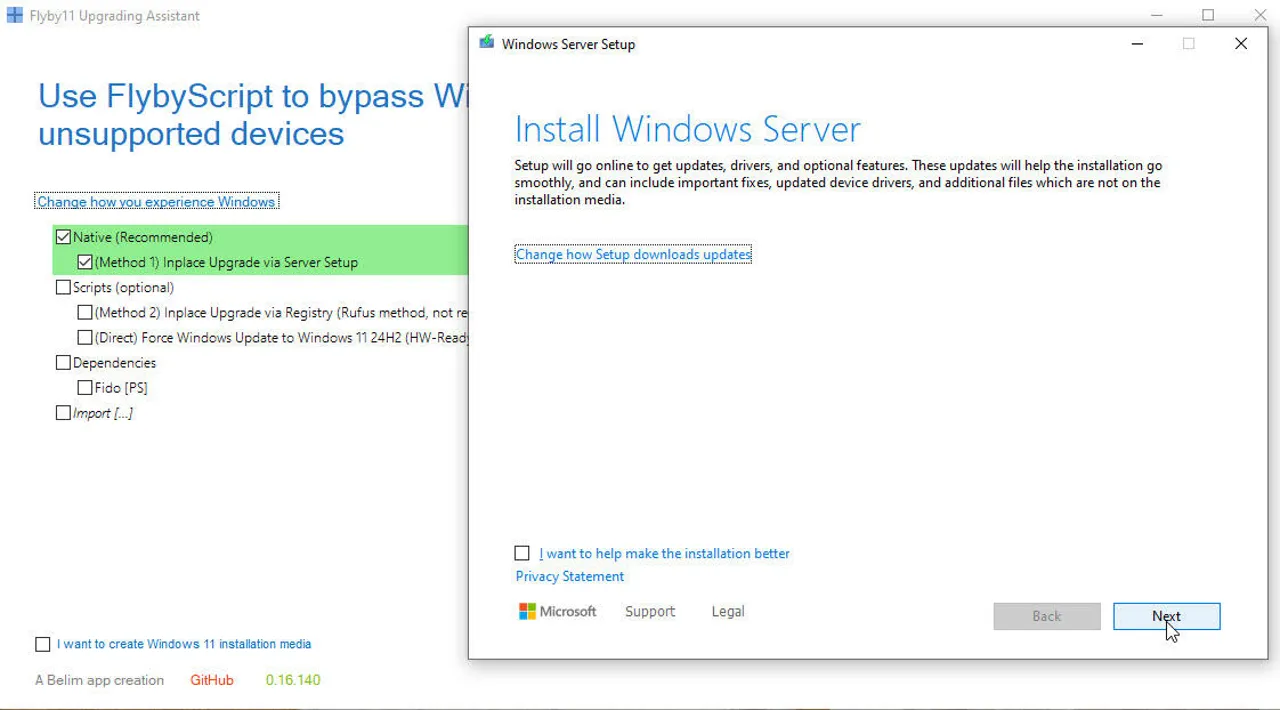Screen dimensions: 1280x710
Task: Minimize the Windows Server Setup window
Action: pyautogui.click(x=1137, y=44)
